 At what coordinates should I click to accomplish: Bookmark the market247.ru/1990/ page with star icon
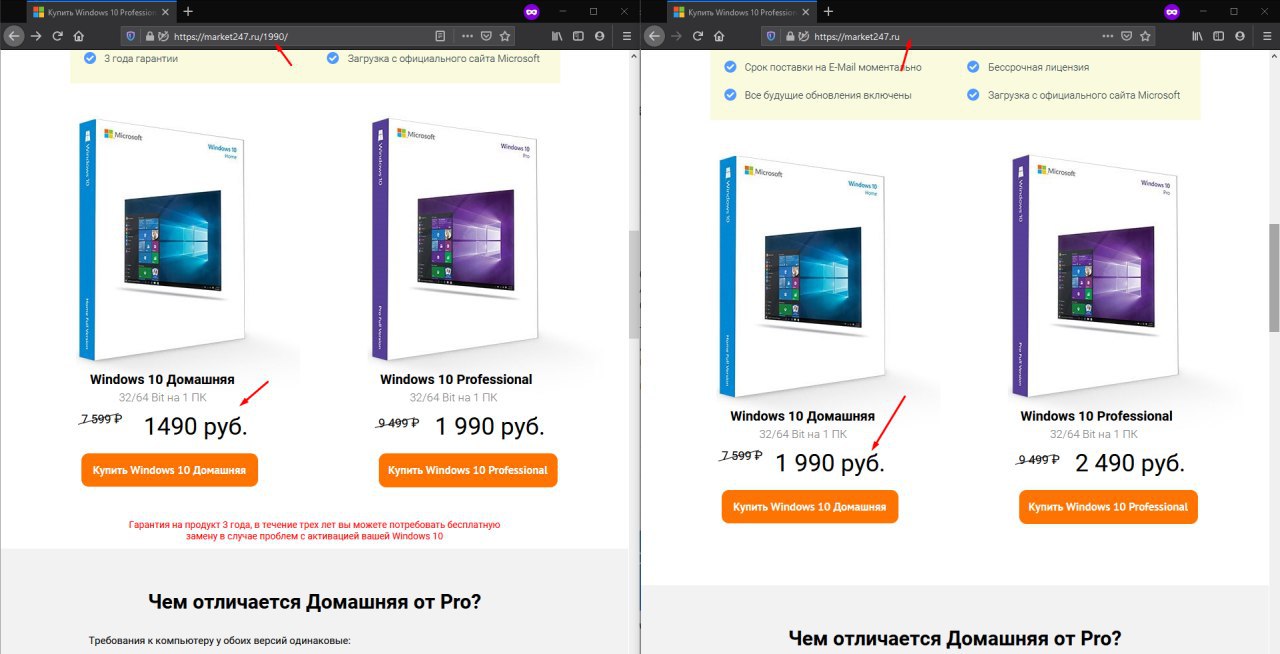pos(505,36)
